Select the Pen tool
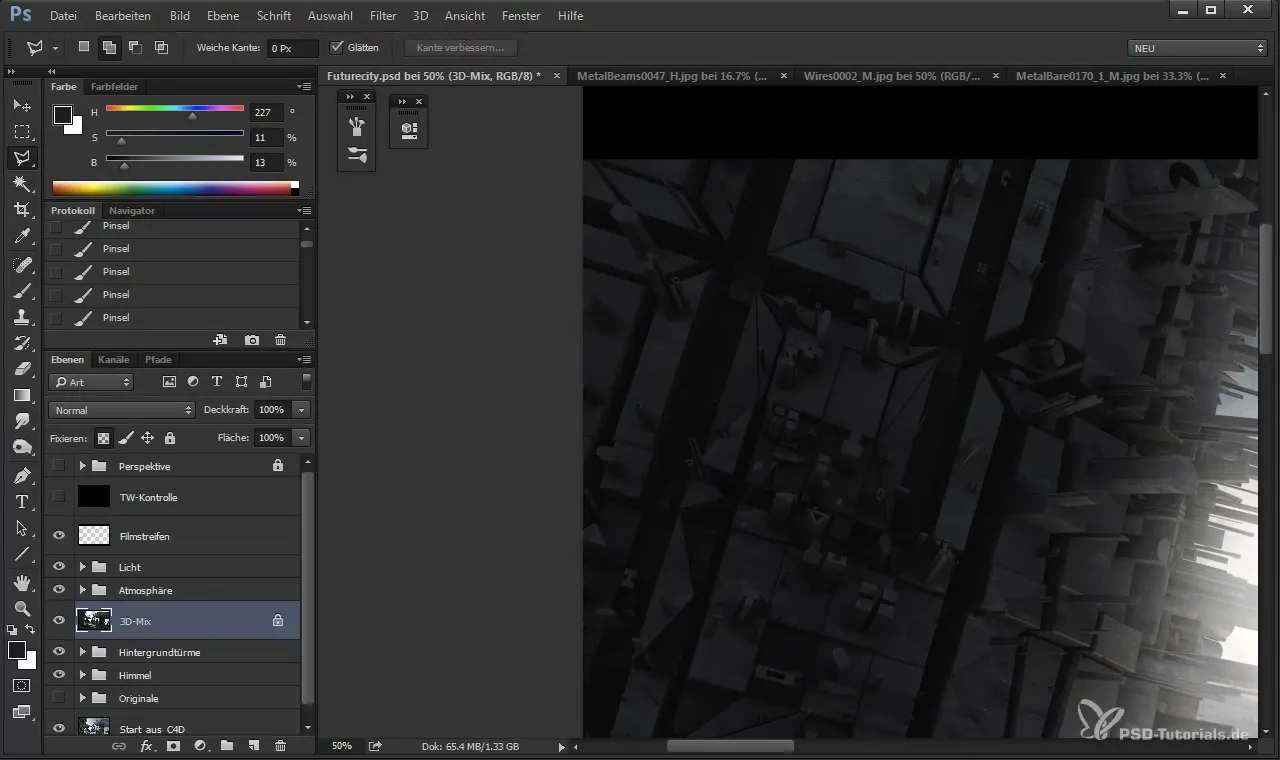1280x760 pixels. click(x=22, y=475)
